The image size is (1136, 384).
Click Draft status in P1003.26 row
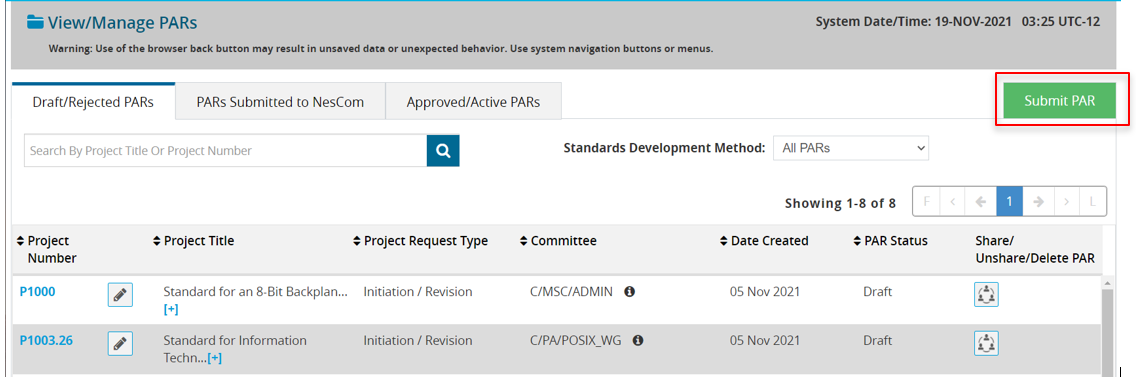coord(877,341)
